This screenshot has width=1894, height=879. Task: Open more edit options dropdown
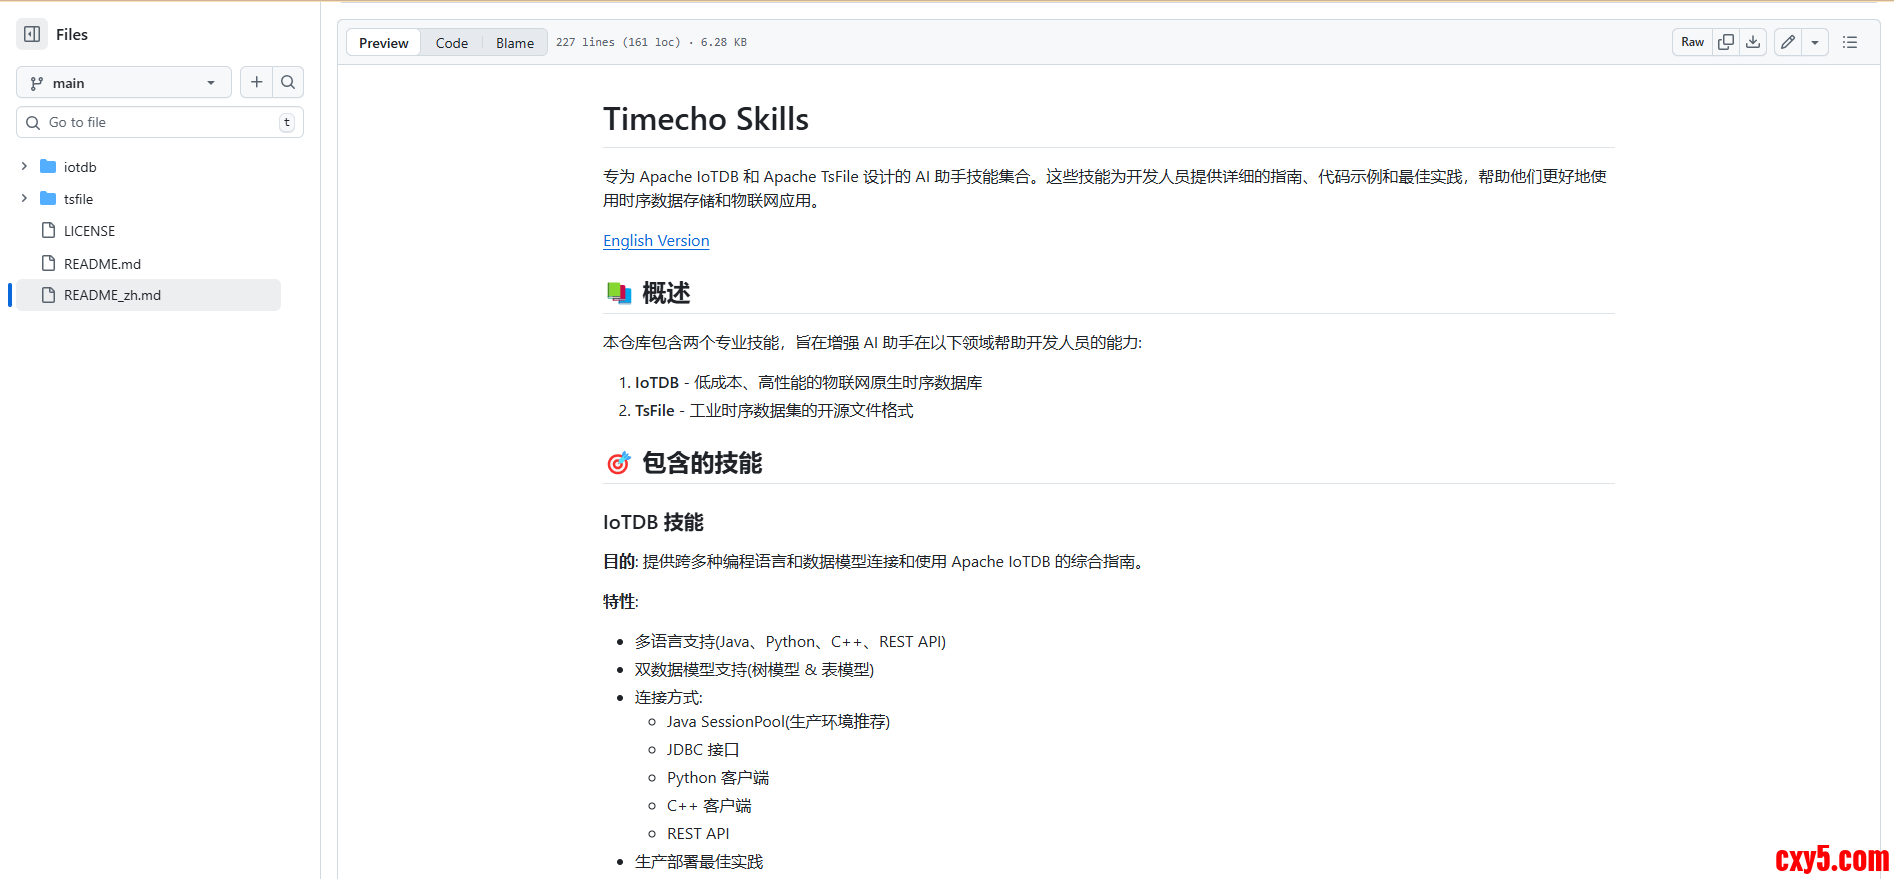pos(1815,42)
